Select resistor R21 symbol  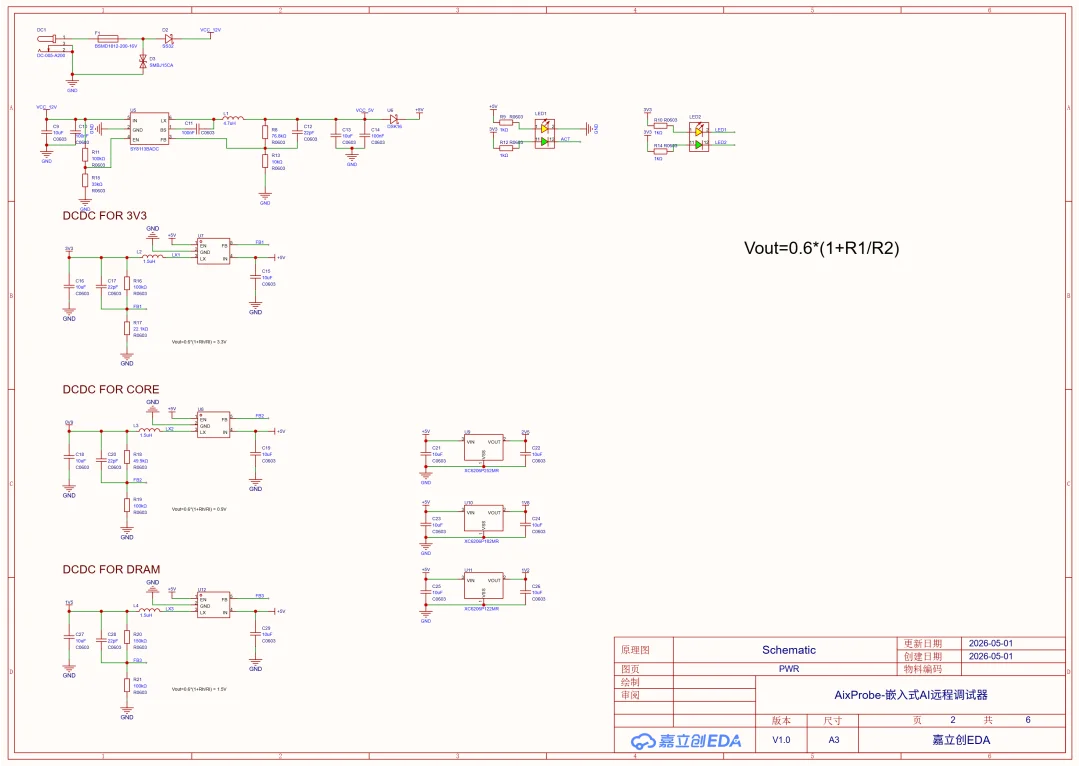[127, 685]
